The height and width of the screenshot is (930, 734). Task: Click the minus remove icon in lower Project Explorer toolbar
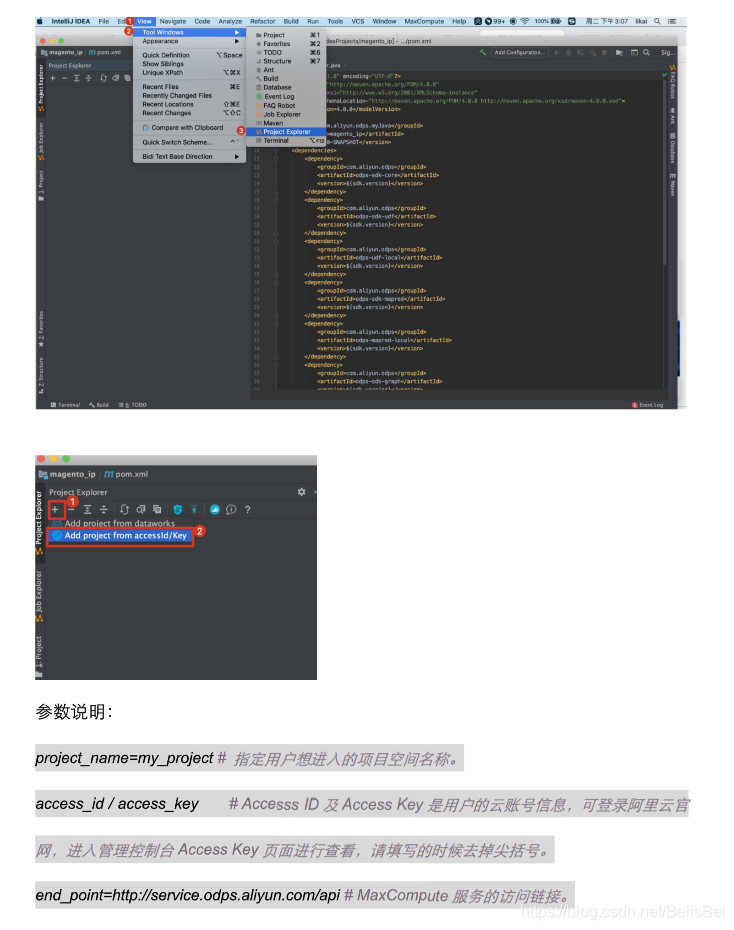pyautogui.click(x=71, y=509)
